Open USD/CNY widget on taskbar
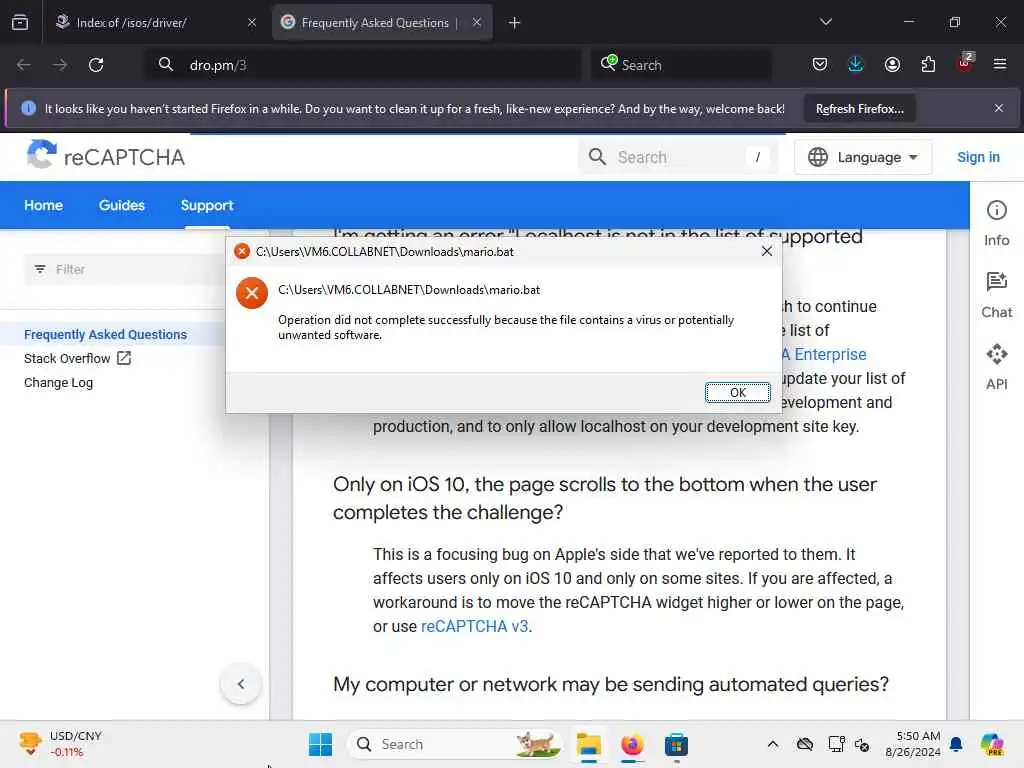This screenshot has height=768, width=1024. pos(60,744)
